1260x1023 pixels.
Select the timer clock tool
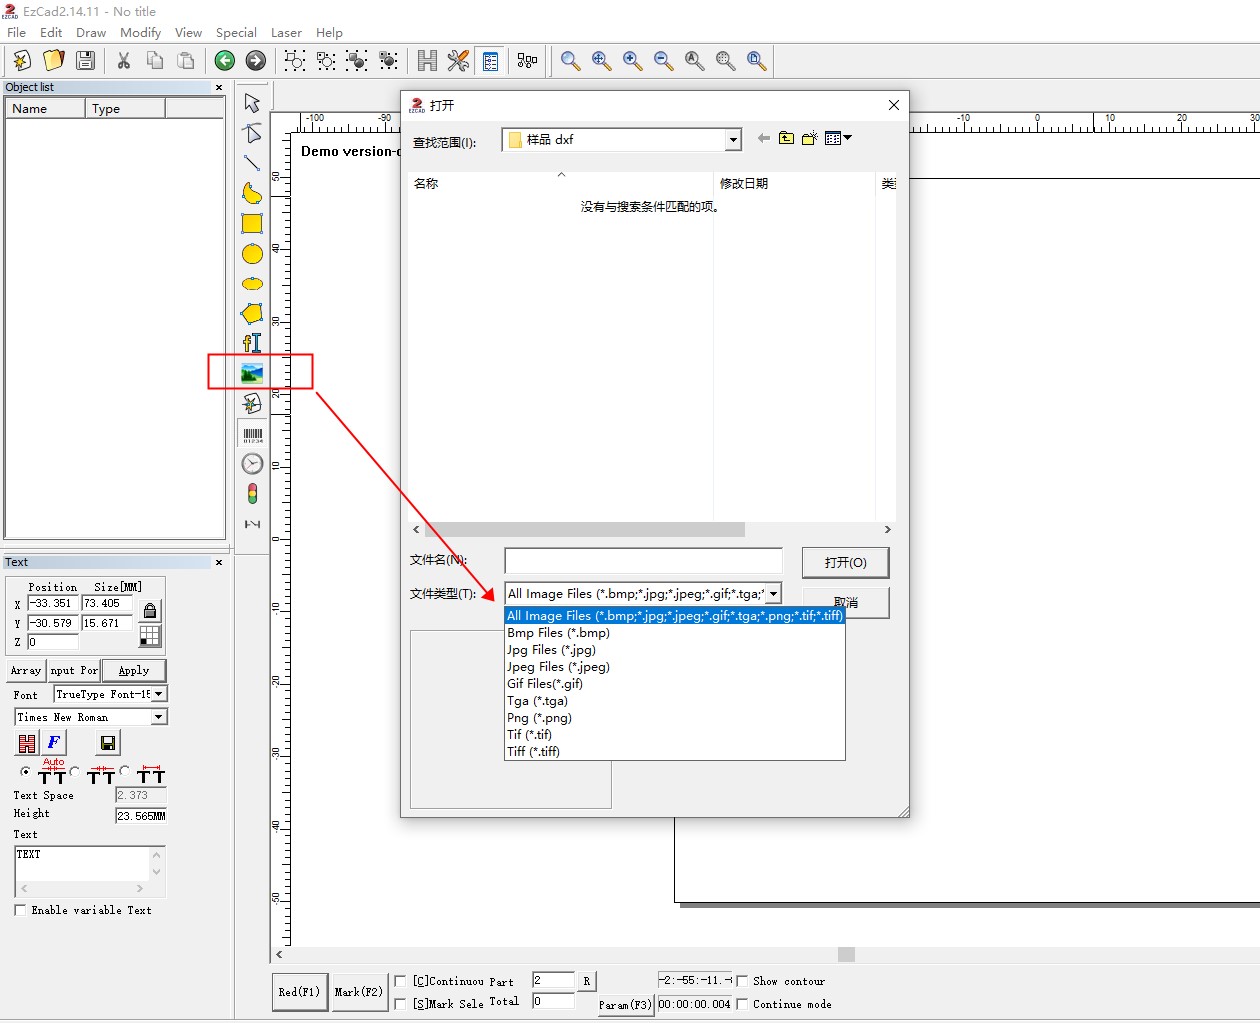click(252, 464)
